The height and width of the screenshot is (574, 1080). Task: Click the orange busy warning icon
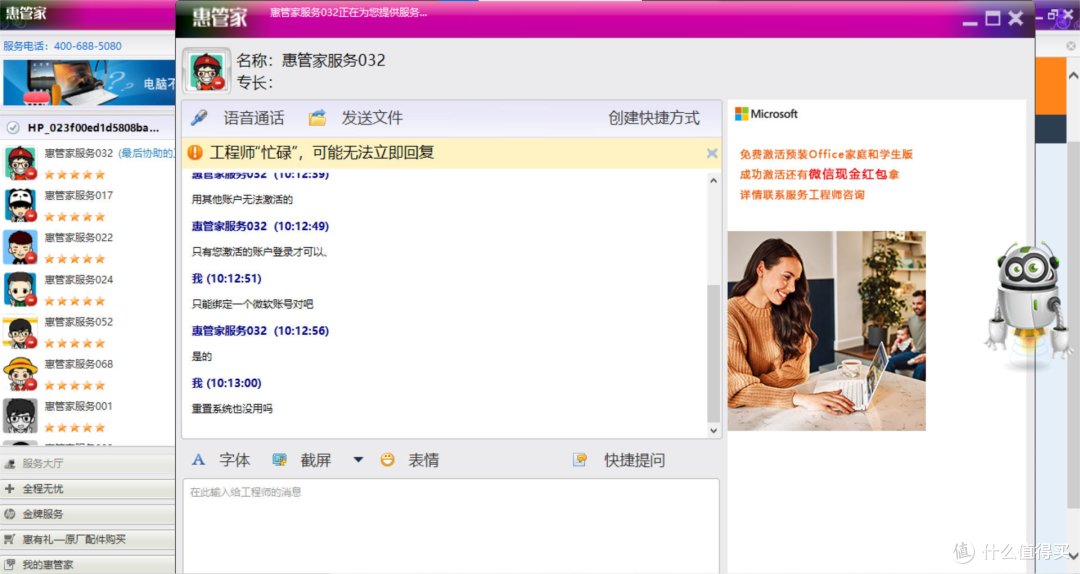tap(195, 152)
